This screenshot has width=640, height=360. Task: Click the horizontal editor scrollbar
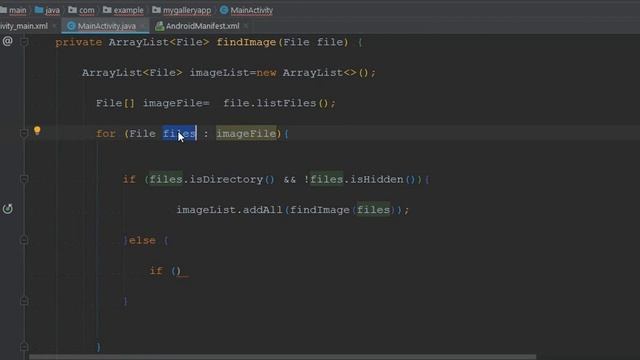pos(282,357)
